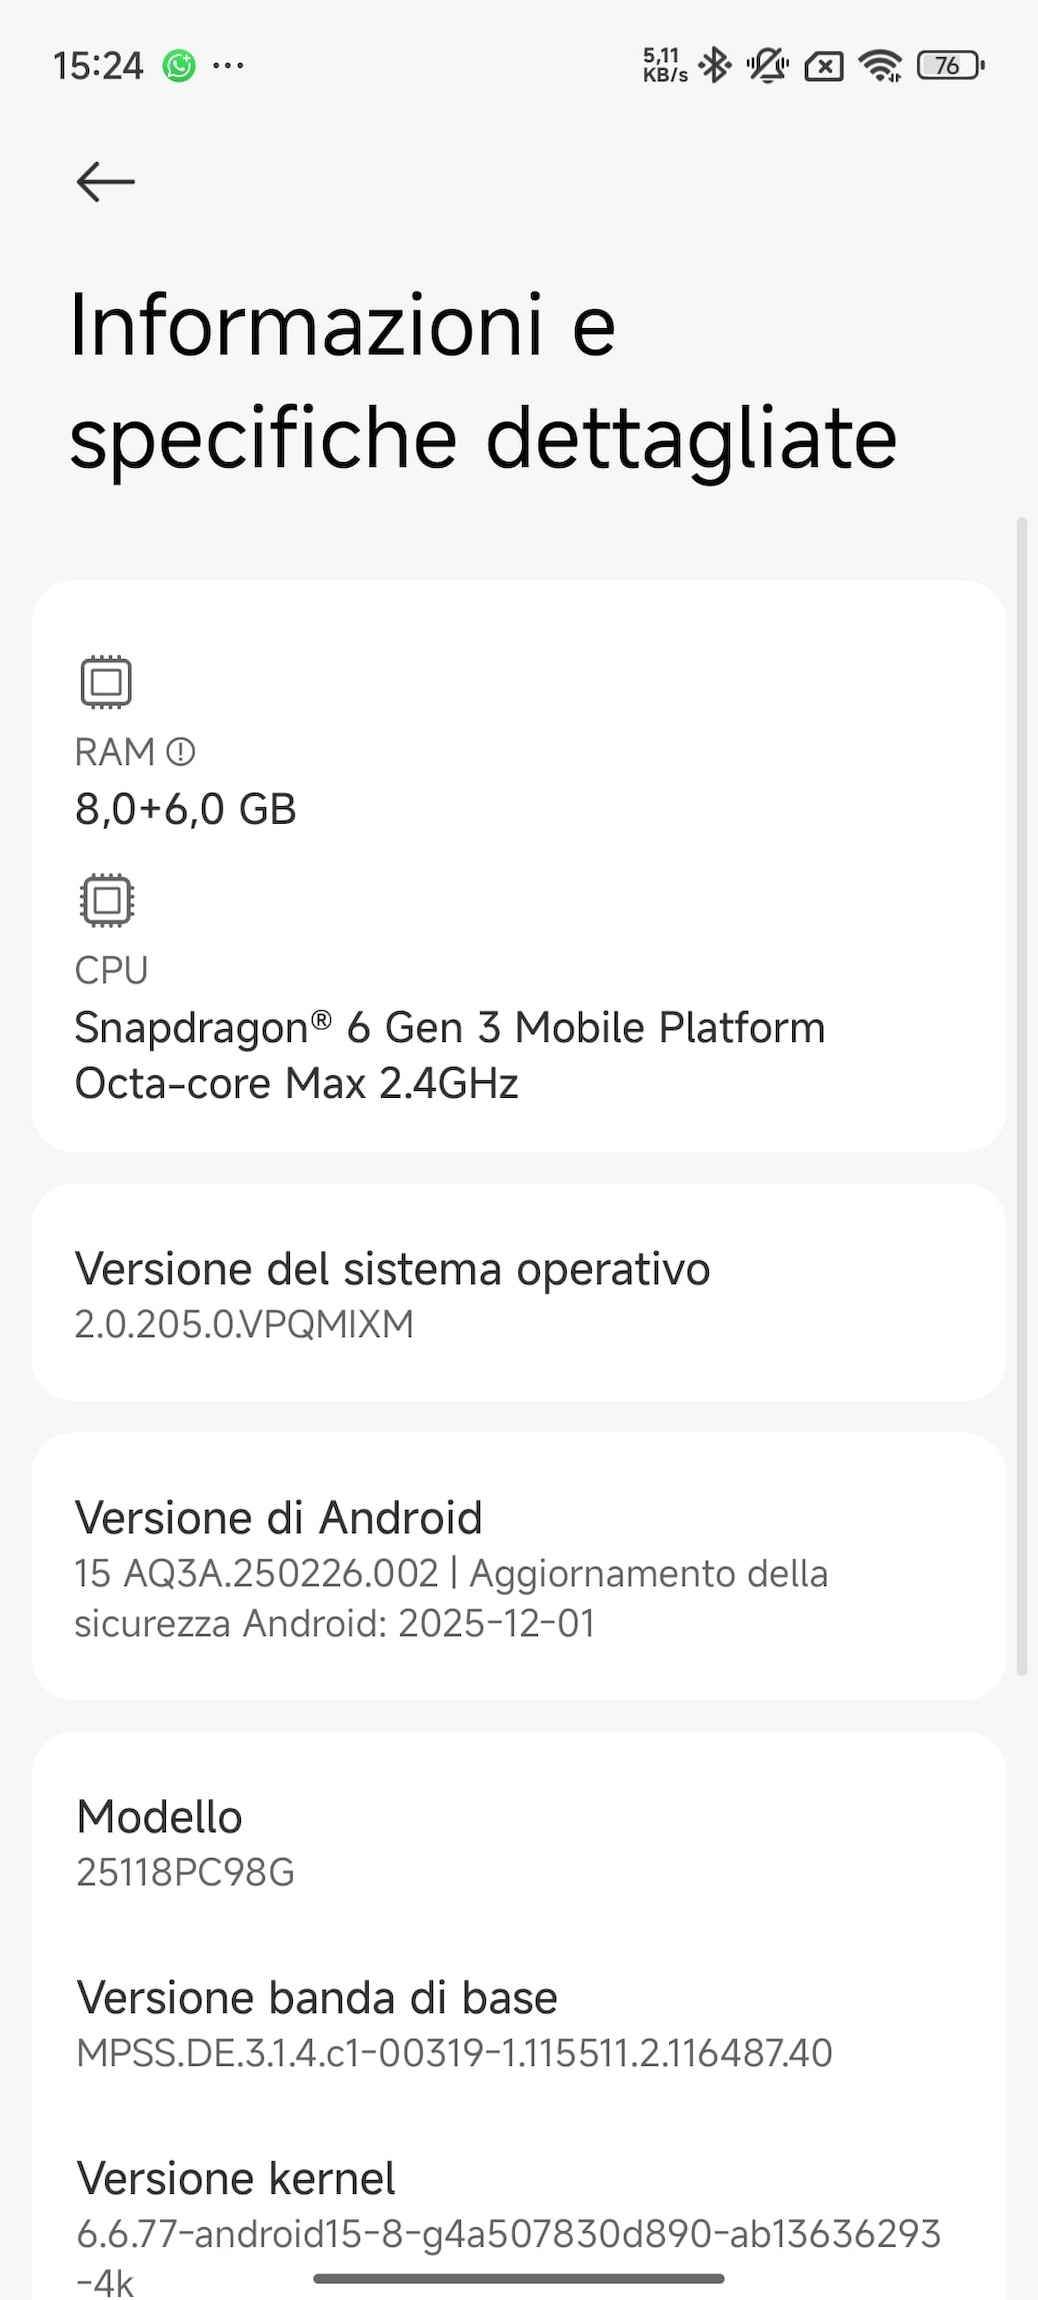The height and width of the screenshot is (2300, 1038).
Task: Tap the WhatsApp notification icon
Action: (179, 66)
